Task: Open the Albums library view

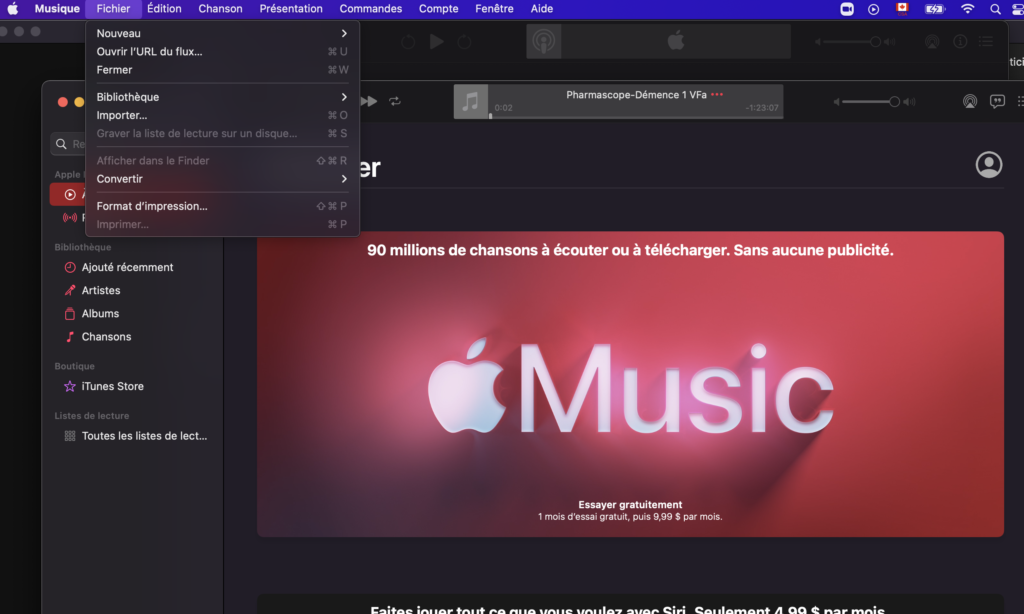Action: coord(100,313)
